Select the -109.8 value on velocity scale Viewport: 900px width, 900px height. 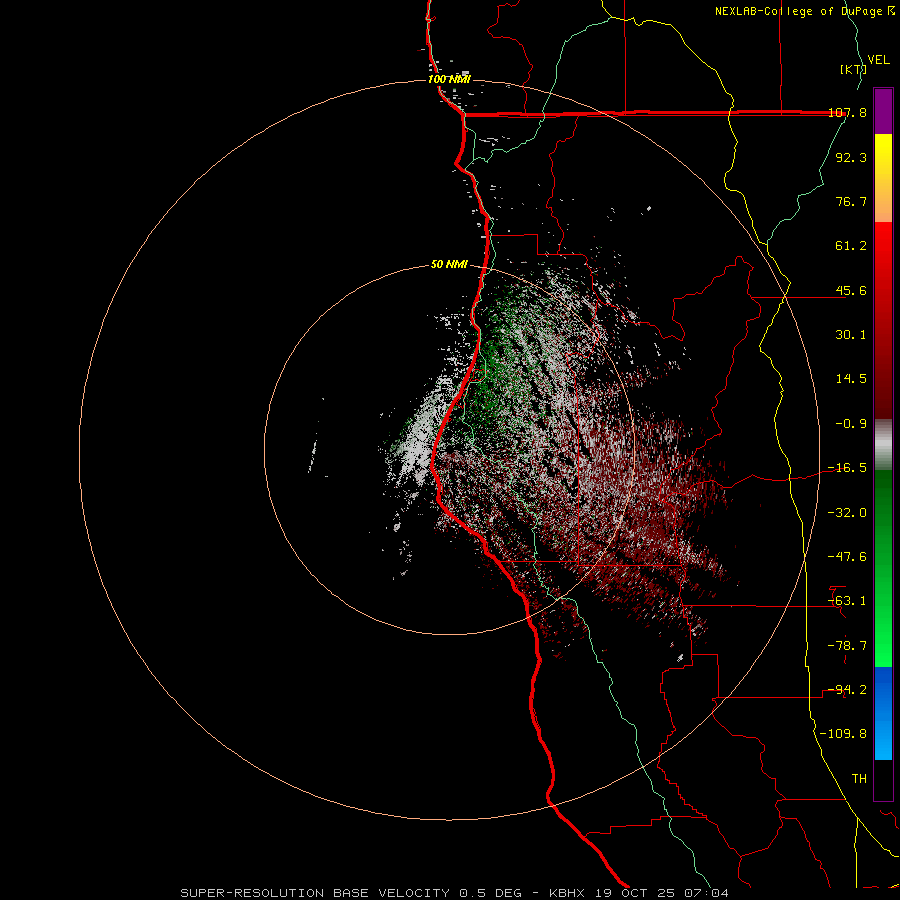pos(844,734)
